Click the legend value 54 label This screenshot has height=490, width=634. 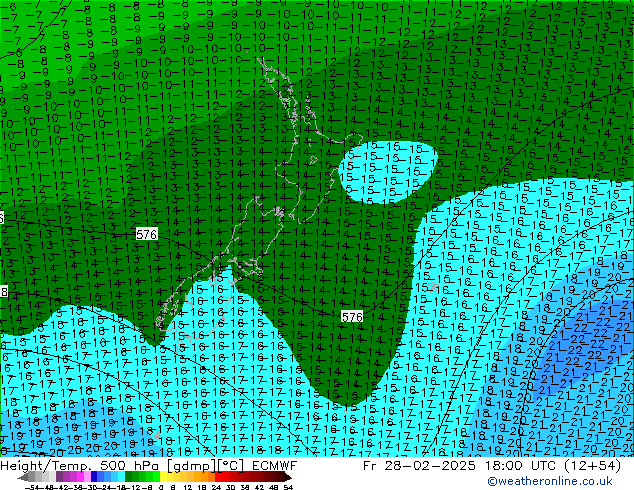287,487
